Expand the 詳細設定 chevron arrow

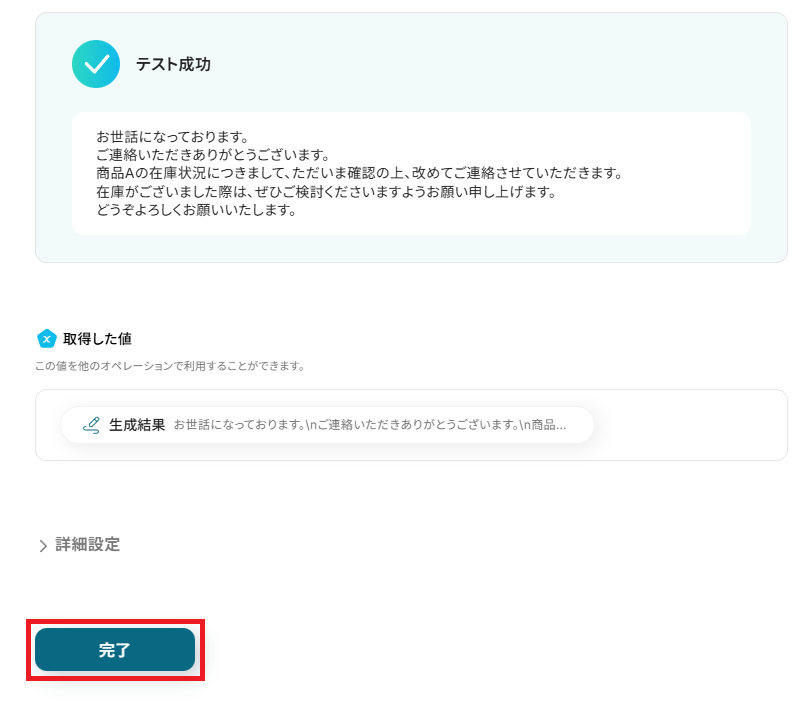[43, 546]
